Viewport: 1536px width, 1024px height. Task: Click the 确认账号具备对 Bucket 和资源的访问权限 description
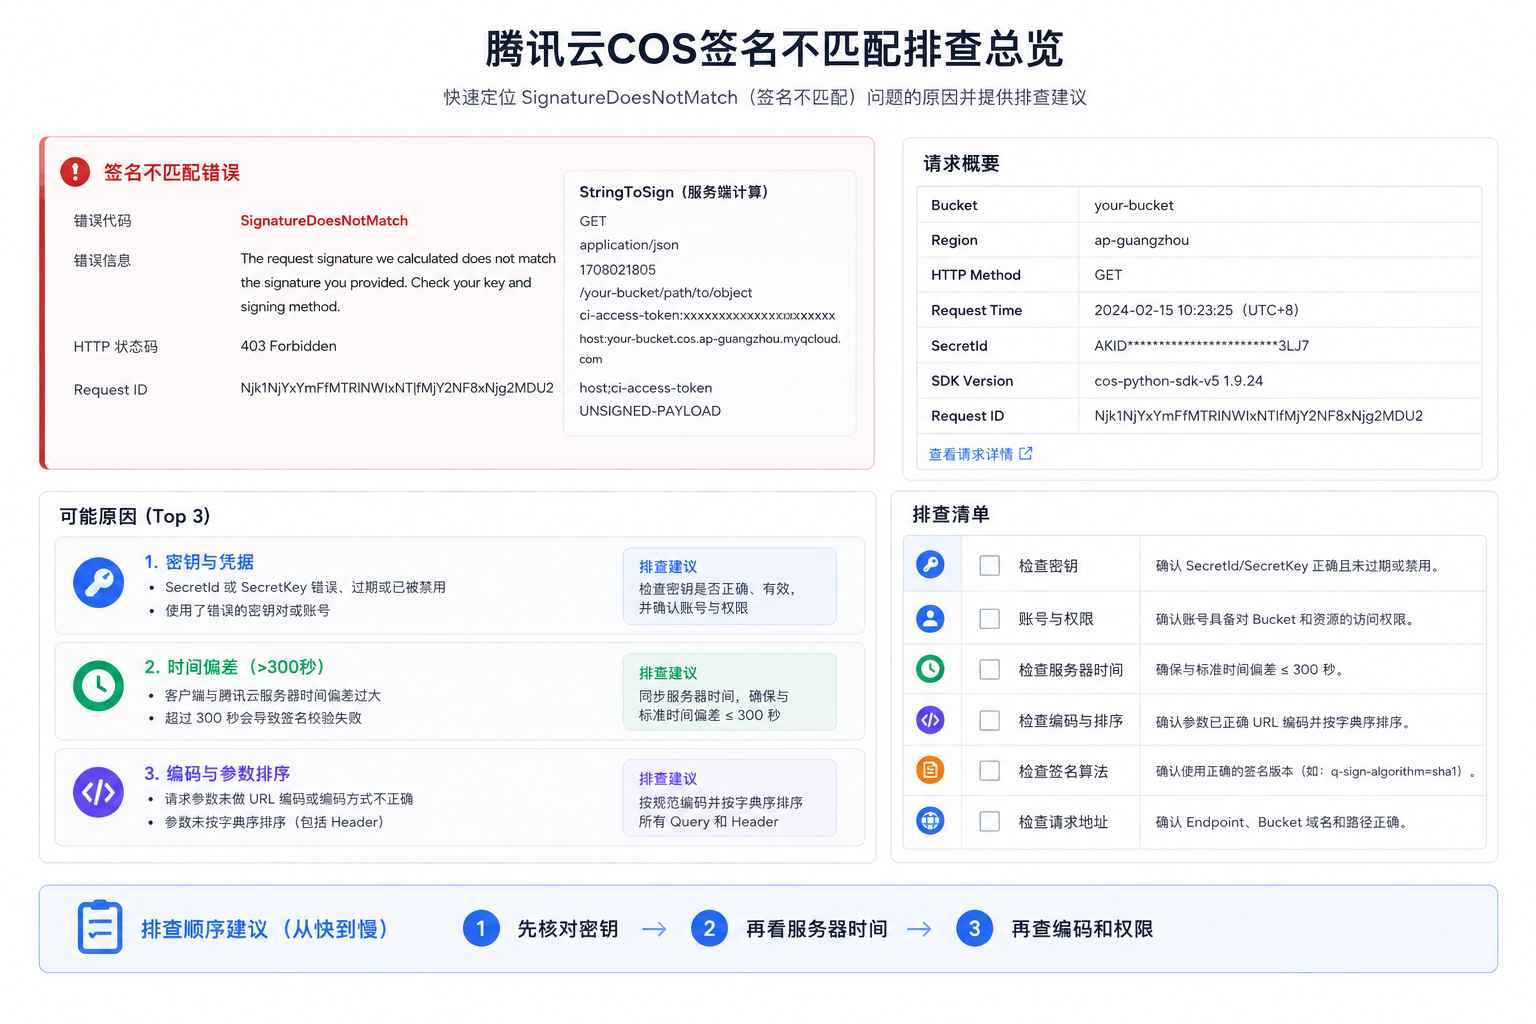point(1287,619)
